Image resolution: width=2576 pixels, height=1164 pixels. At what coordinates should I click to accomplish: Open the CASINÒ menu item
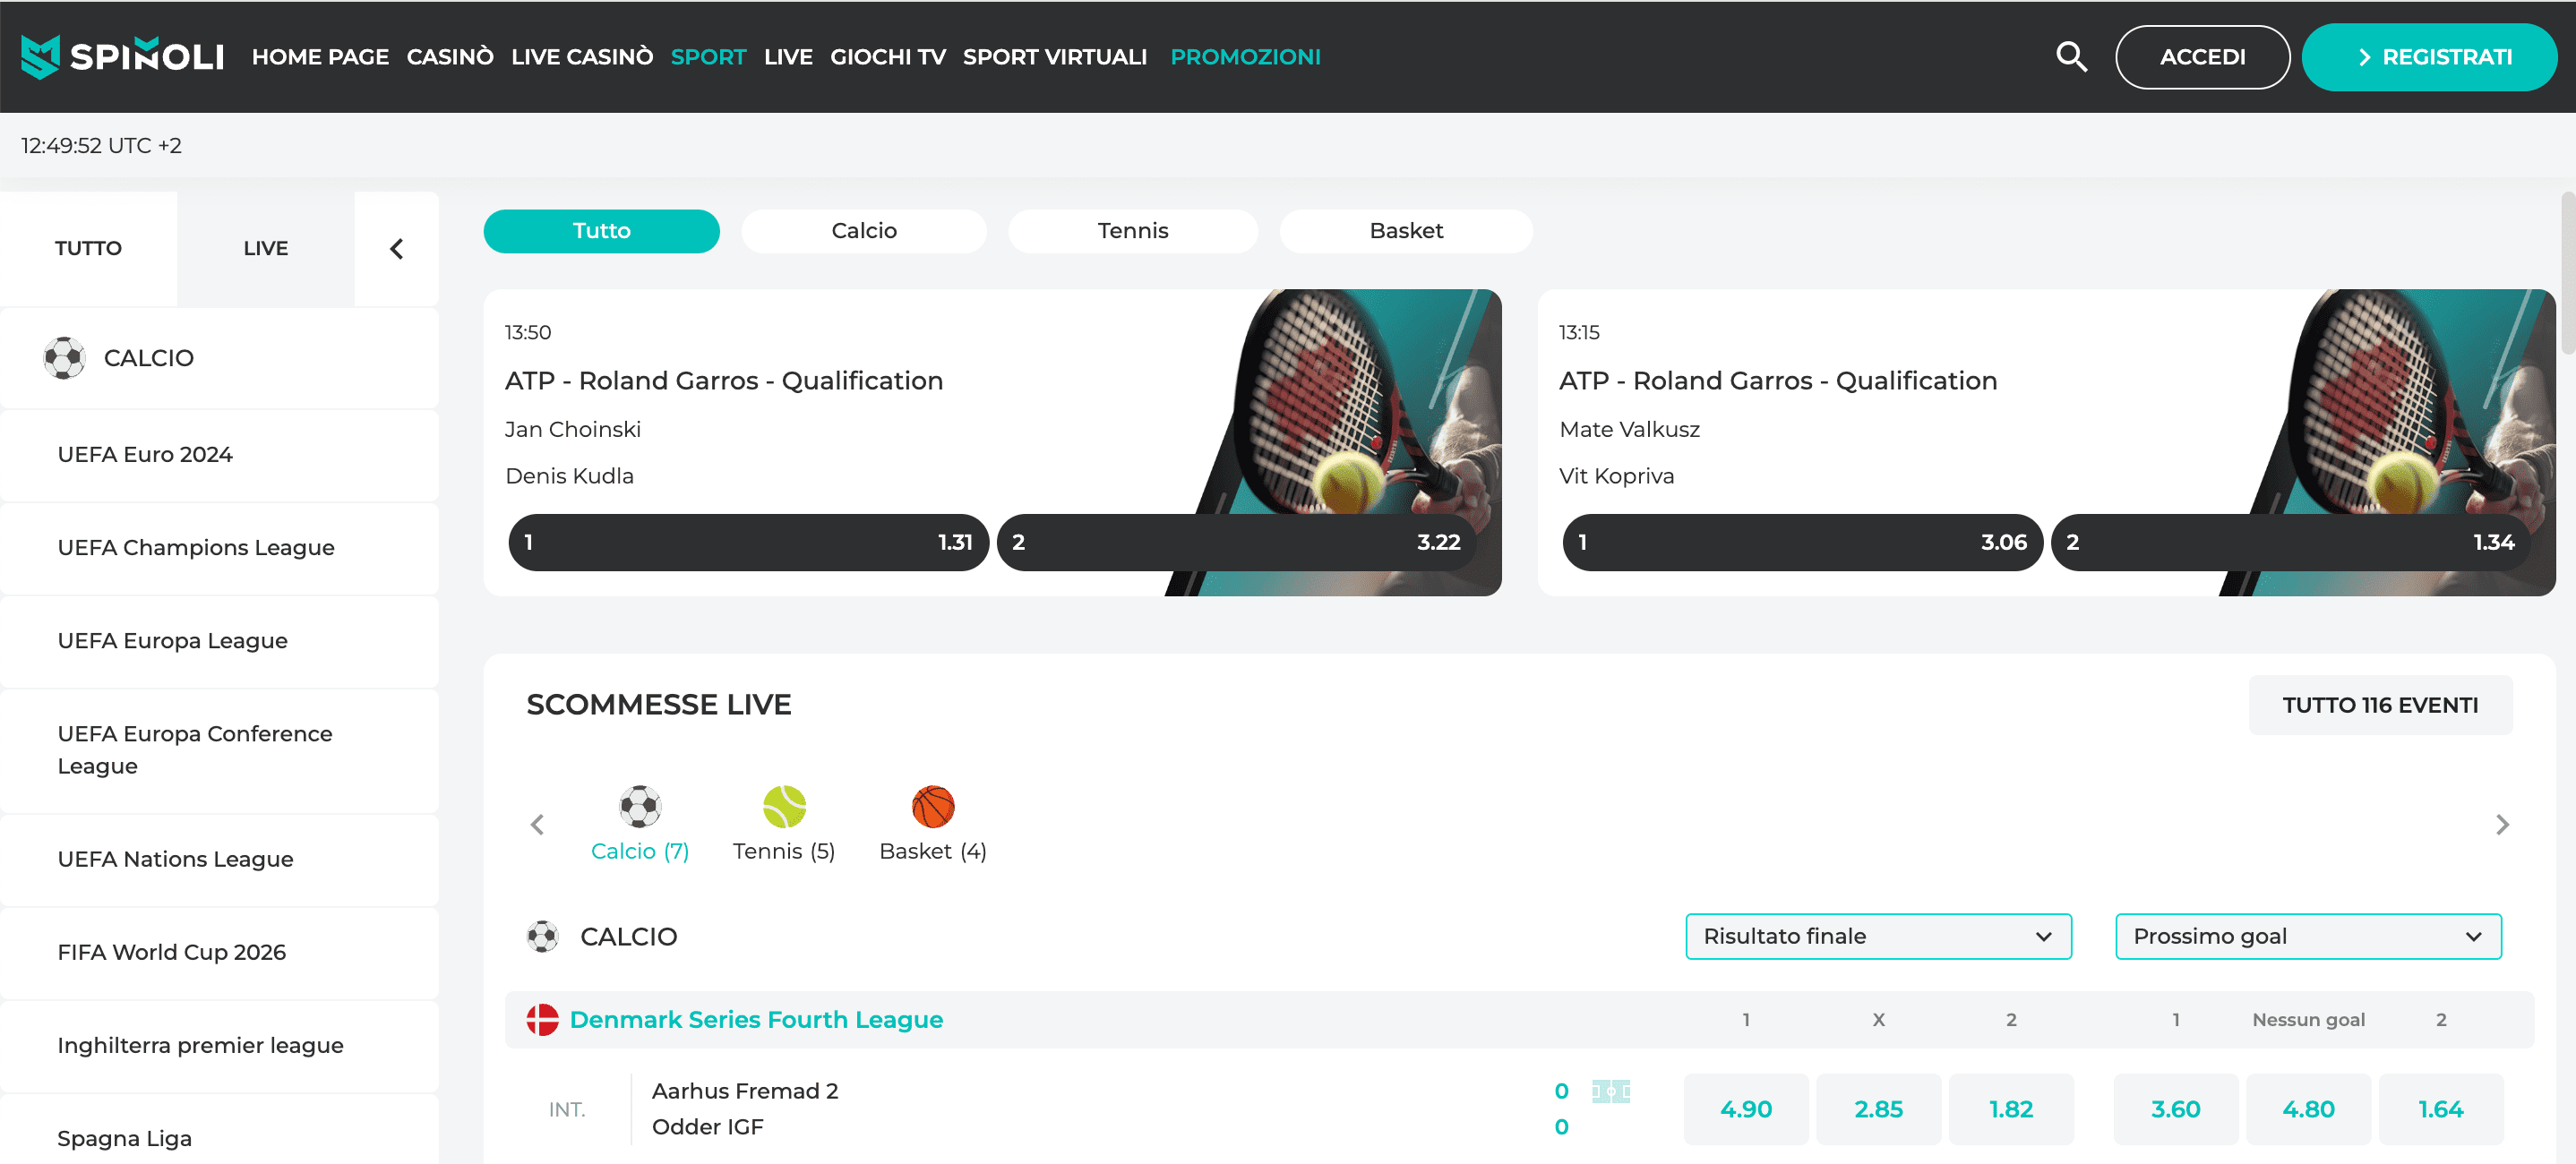tap(450, 57)
